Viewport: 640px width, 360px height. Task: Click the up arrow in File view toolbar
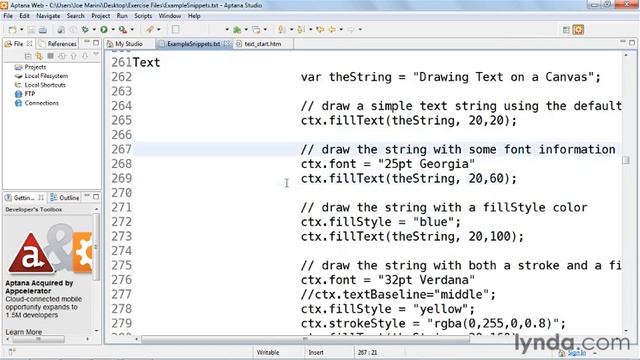tap(73, 56)
